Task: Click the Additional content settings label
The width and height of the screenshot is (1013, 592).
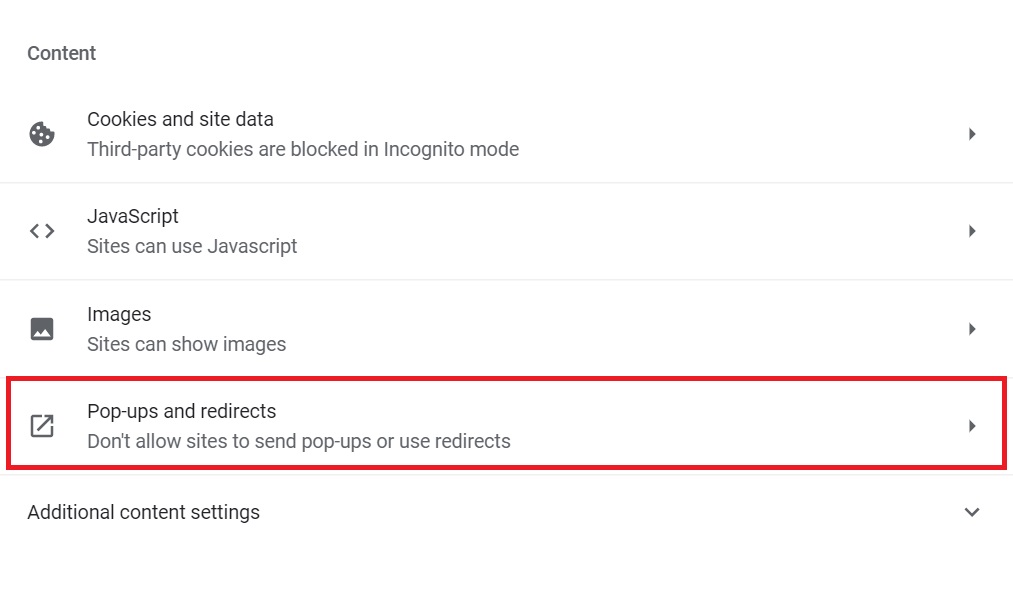Action: tap(143, 512)
